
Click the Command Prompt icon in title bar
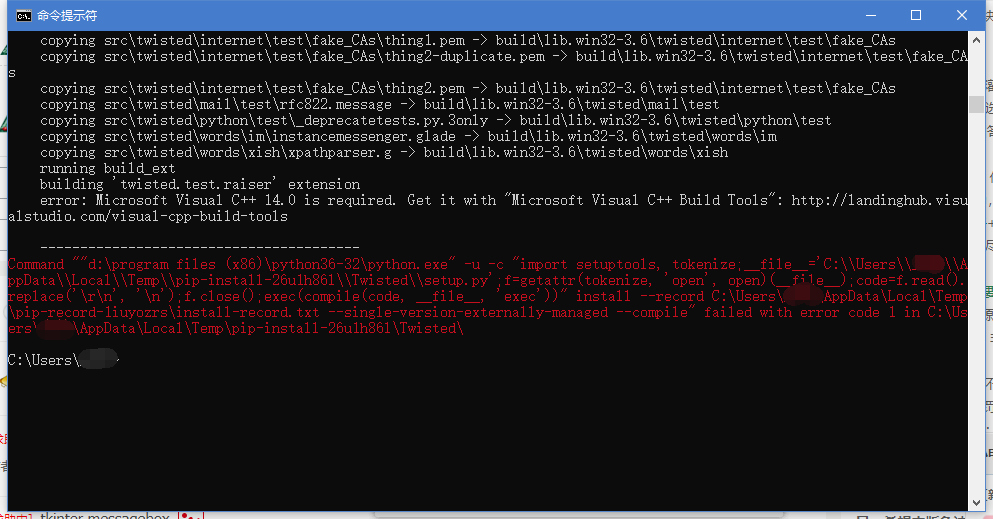click(22, 15)
